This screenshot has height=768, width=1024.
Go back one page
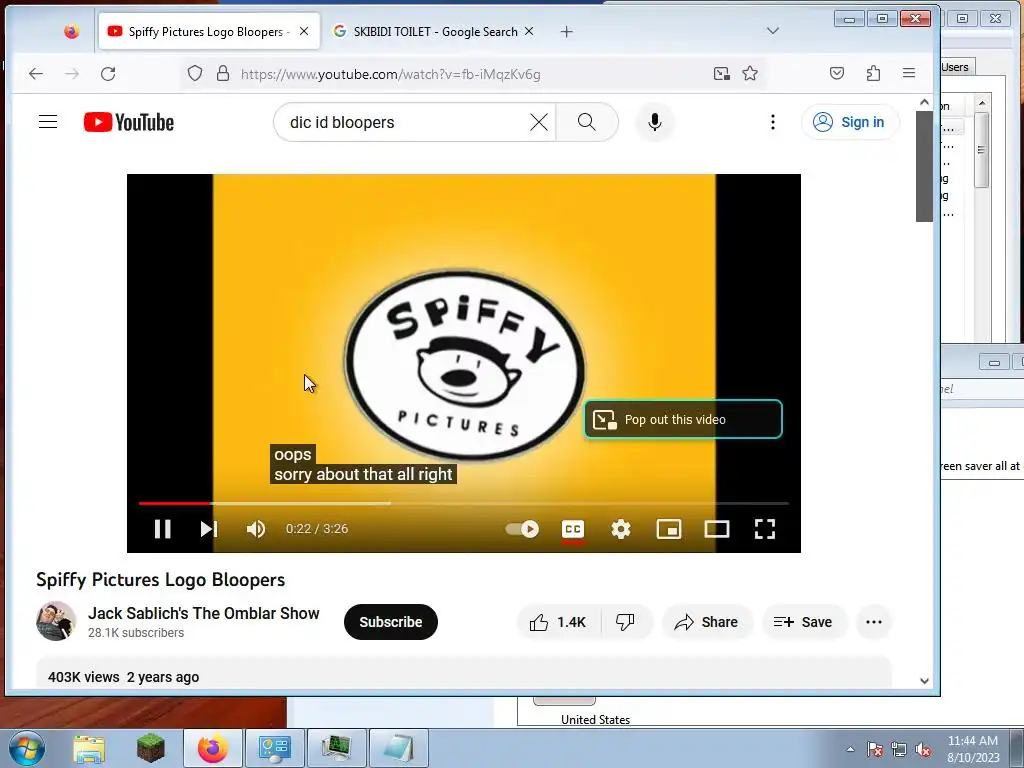[x=36, y=74]
